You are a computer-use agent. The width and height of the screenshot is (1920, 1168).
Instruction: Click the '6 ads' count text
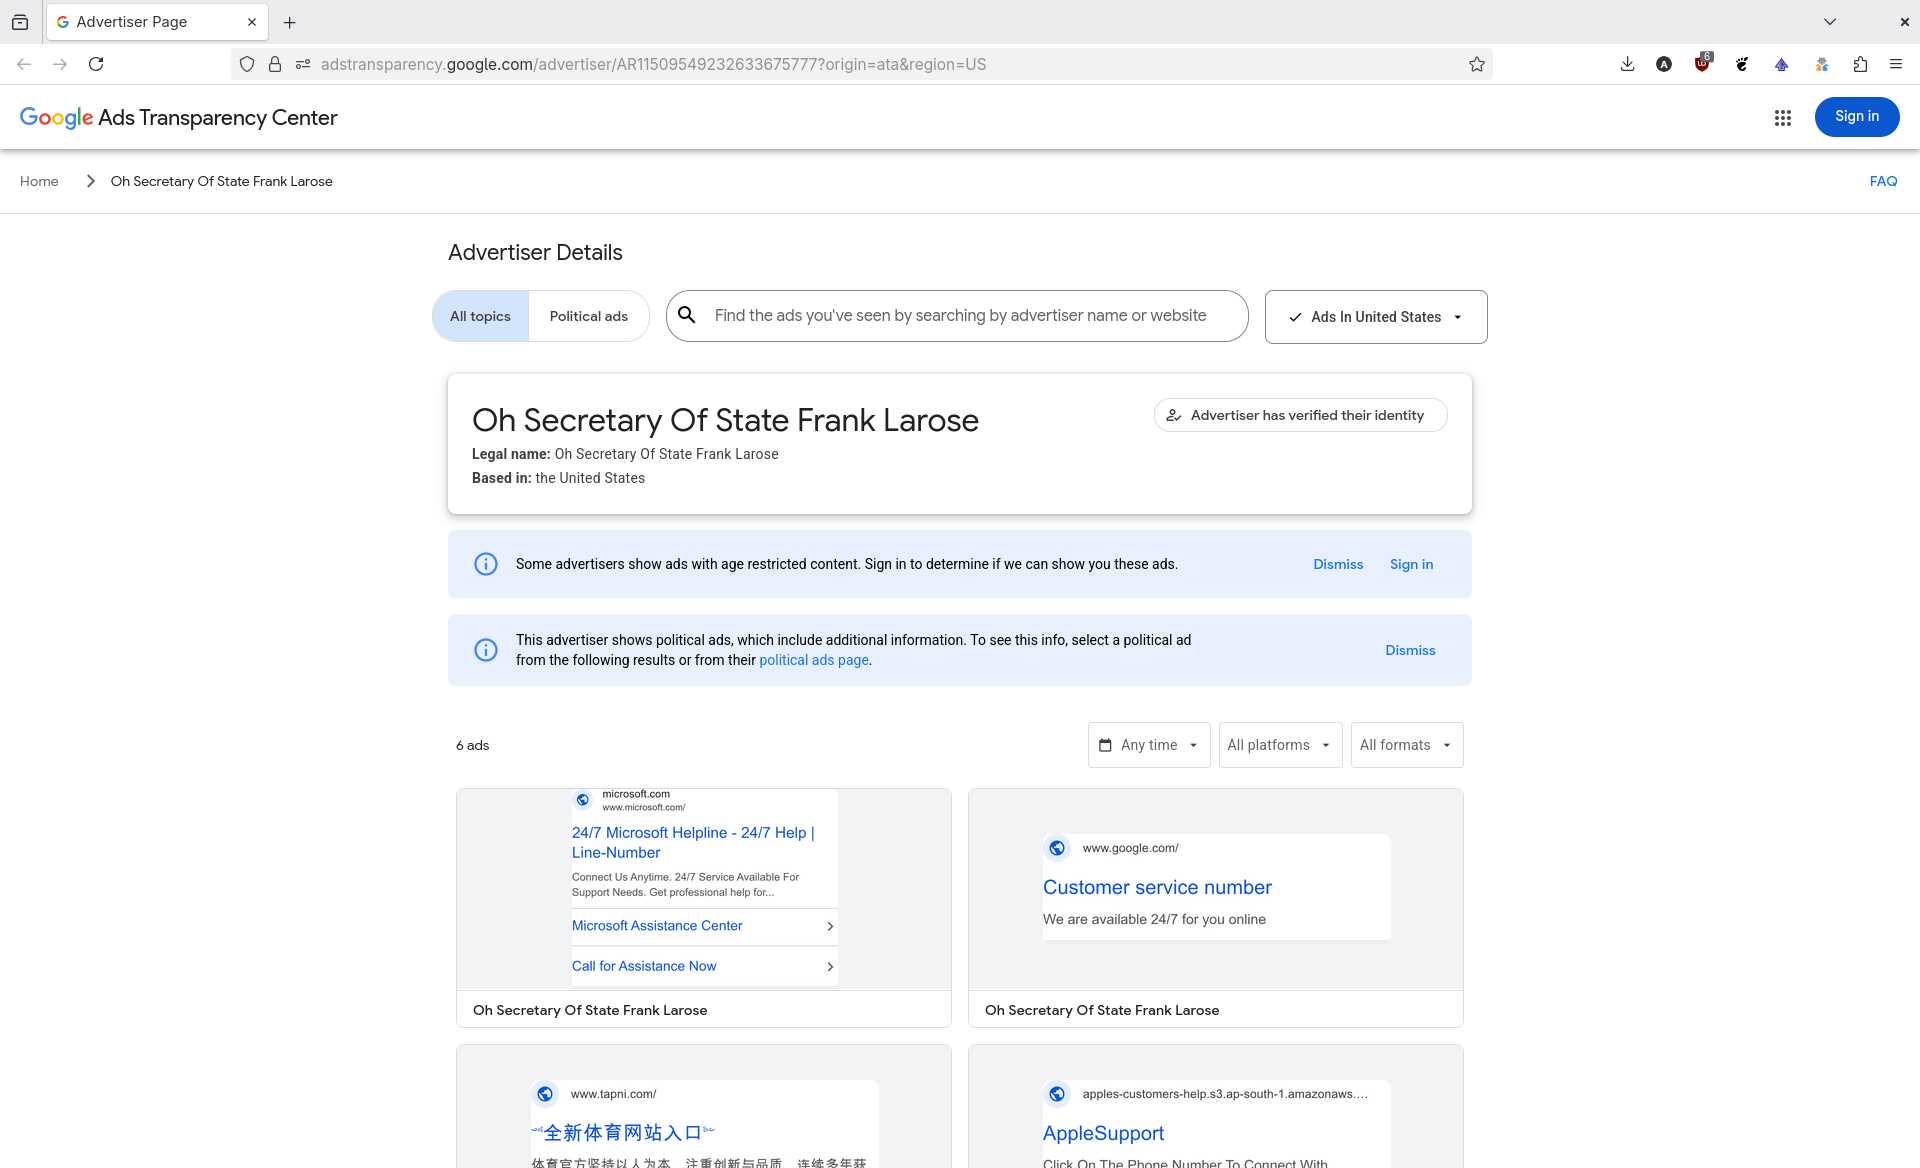tap(472, 745)
